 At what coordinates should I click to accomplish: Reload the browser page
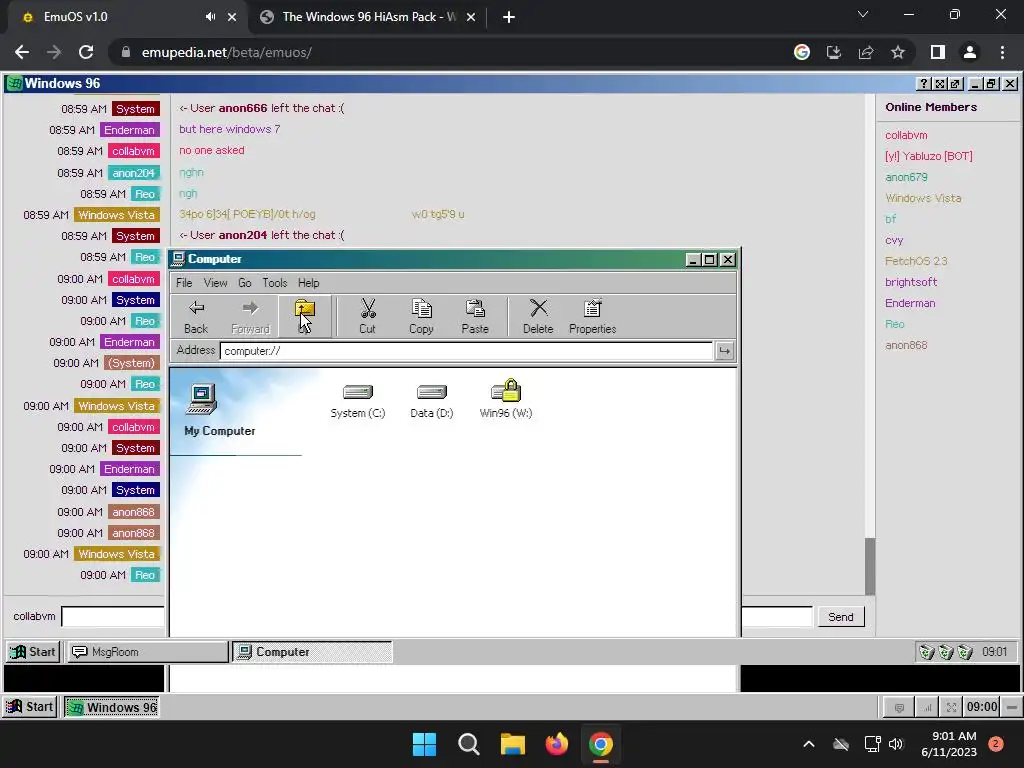pyautogui.click(x=86, y=52)
